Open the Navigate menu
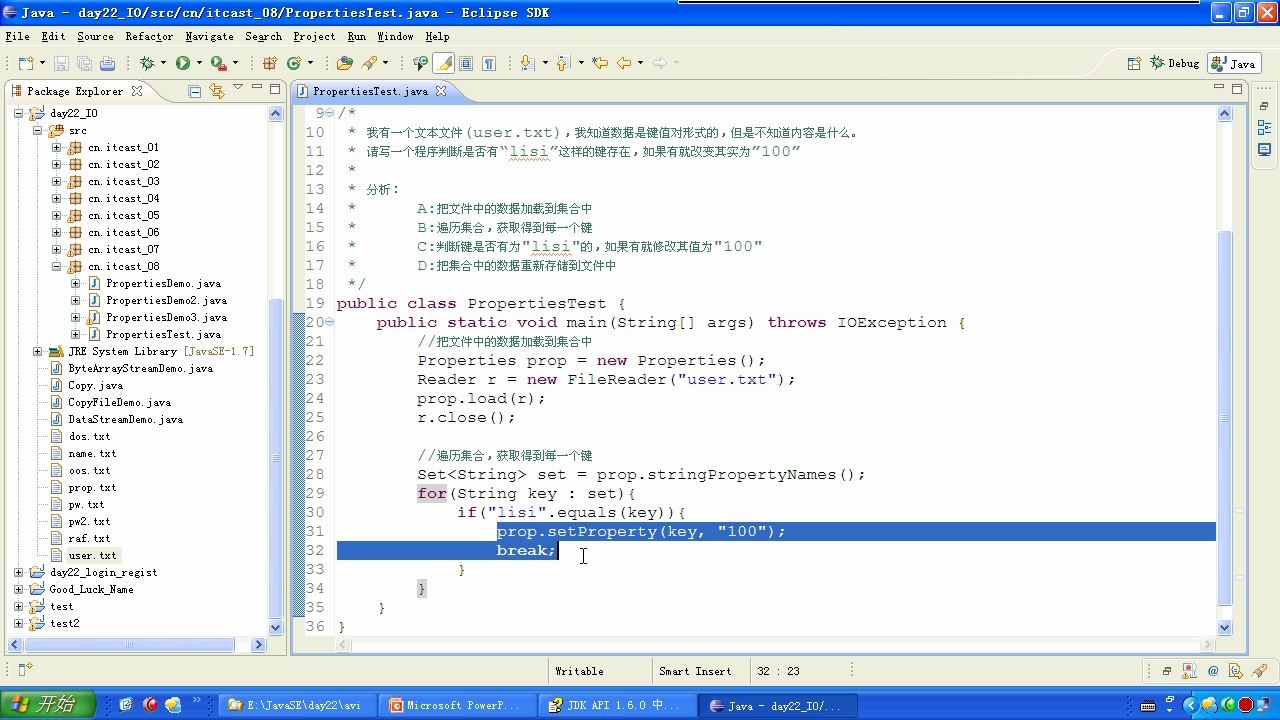Viewport: 1280px width, 720px height. tap(209, 36)
